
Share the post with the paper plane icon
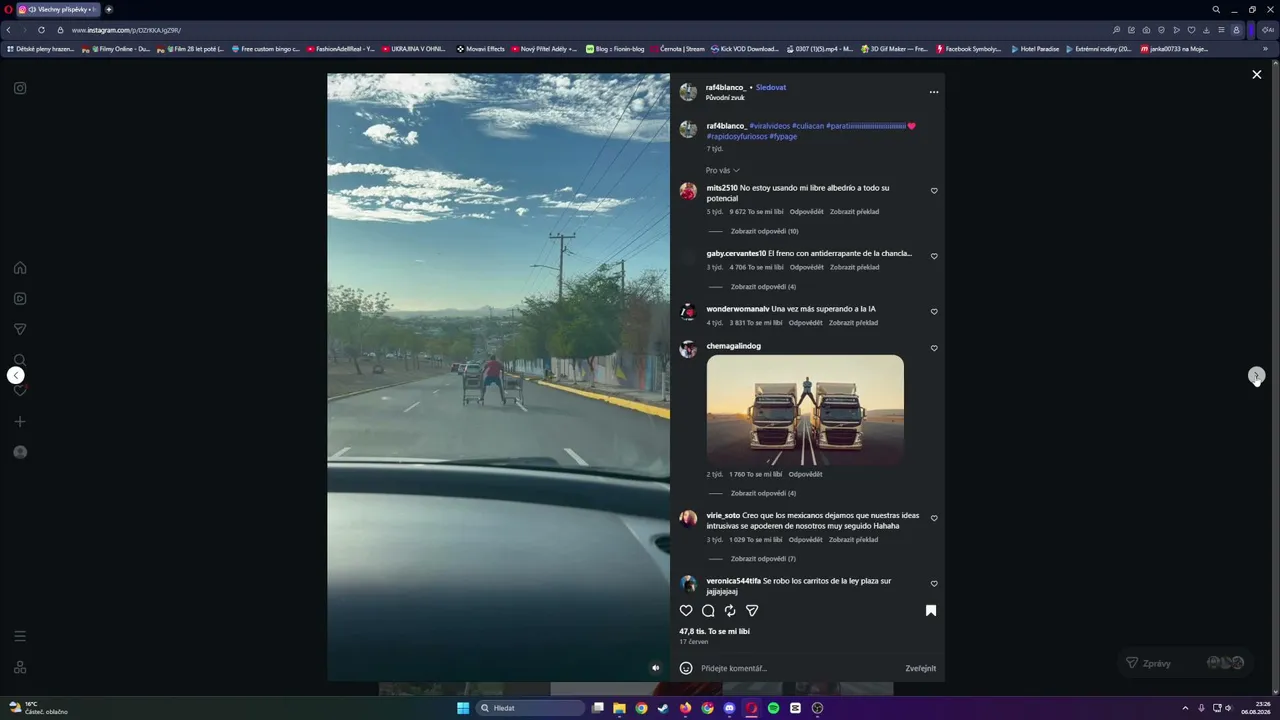[752, 611]
